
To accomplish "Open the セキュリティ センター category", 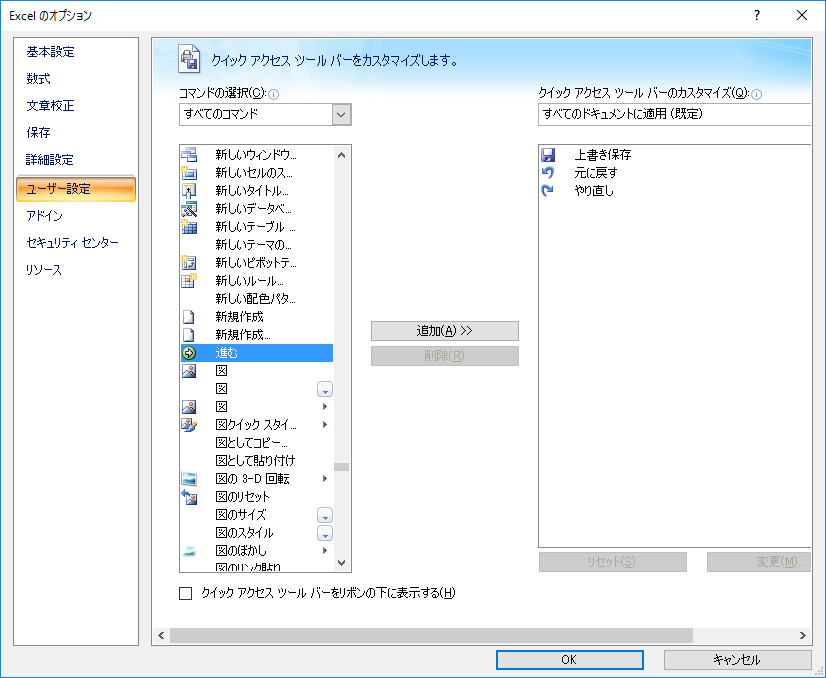I will tap(73, 242).
